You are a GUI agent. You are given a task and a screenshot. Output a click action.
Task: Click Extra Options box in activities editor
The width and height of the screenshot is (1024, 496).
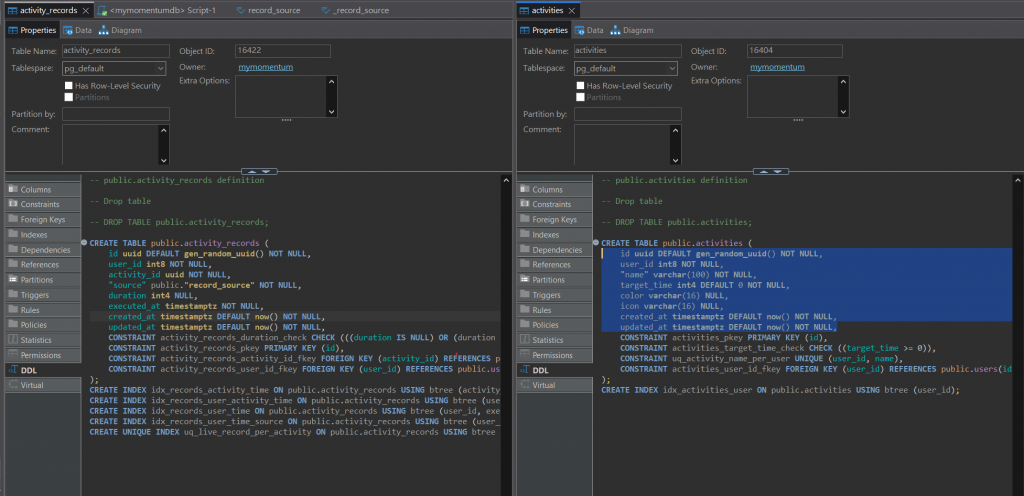793,97
